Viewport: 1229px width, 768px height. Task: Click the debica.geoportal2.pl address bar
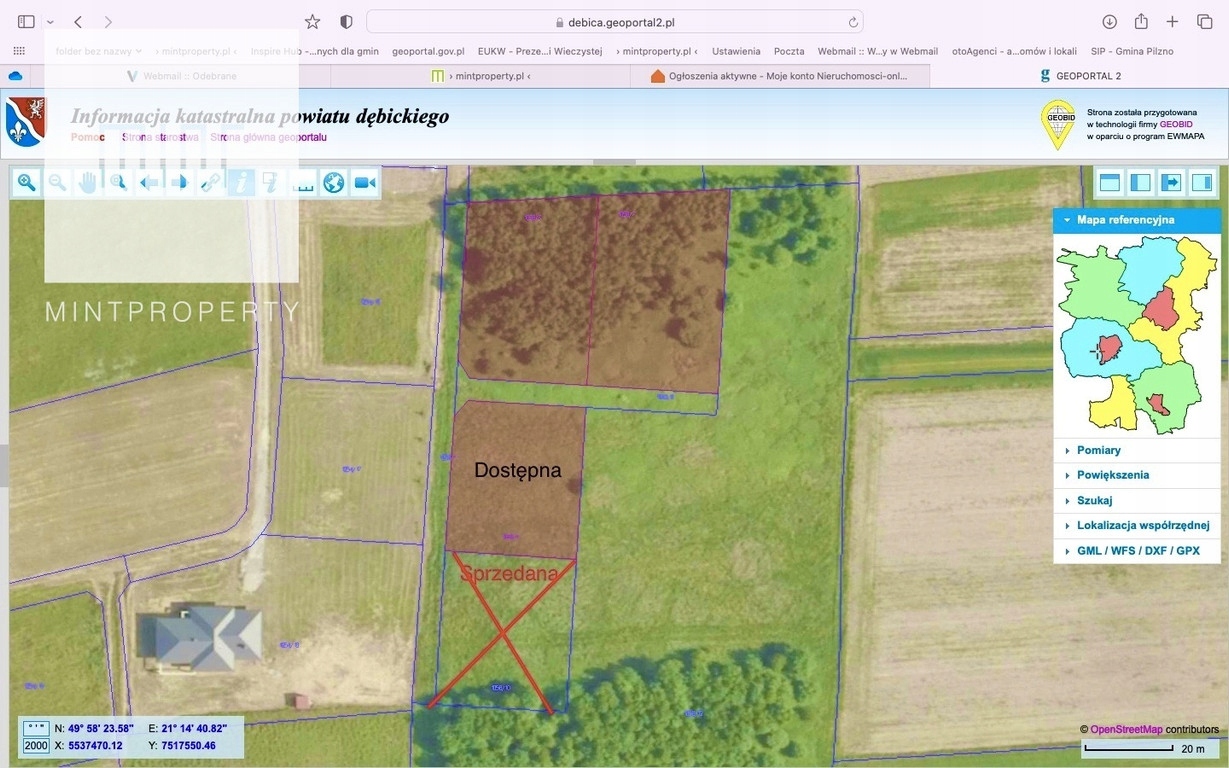coord(614,22)
